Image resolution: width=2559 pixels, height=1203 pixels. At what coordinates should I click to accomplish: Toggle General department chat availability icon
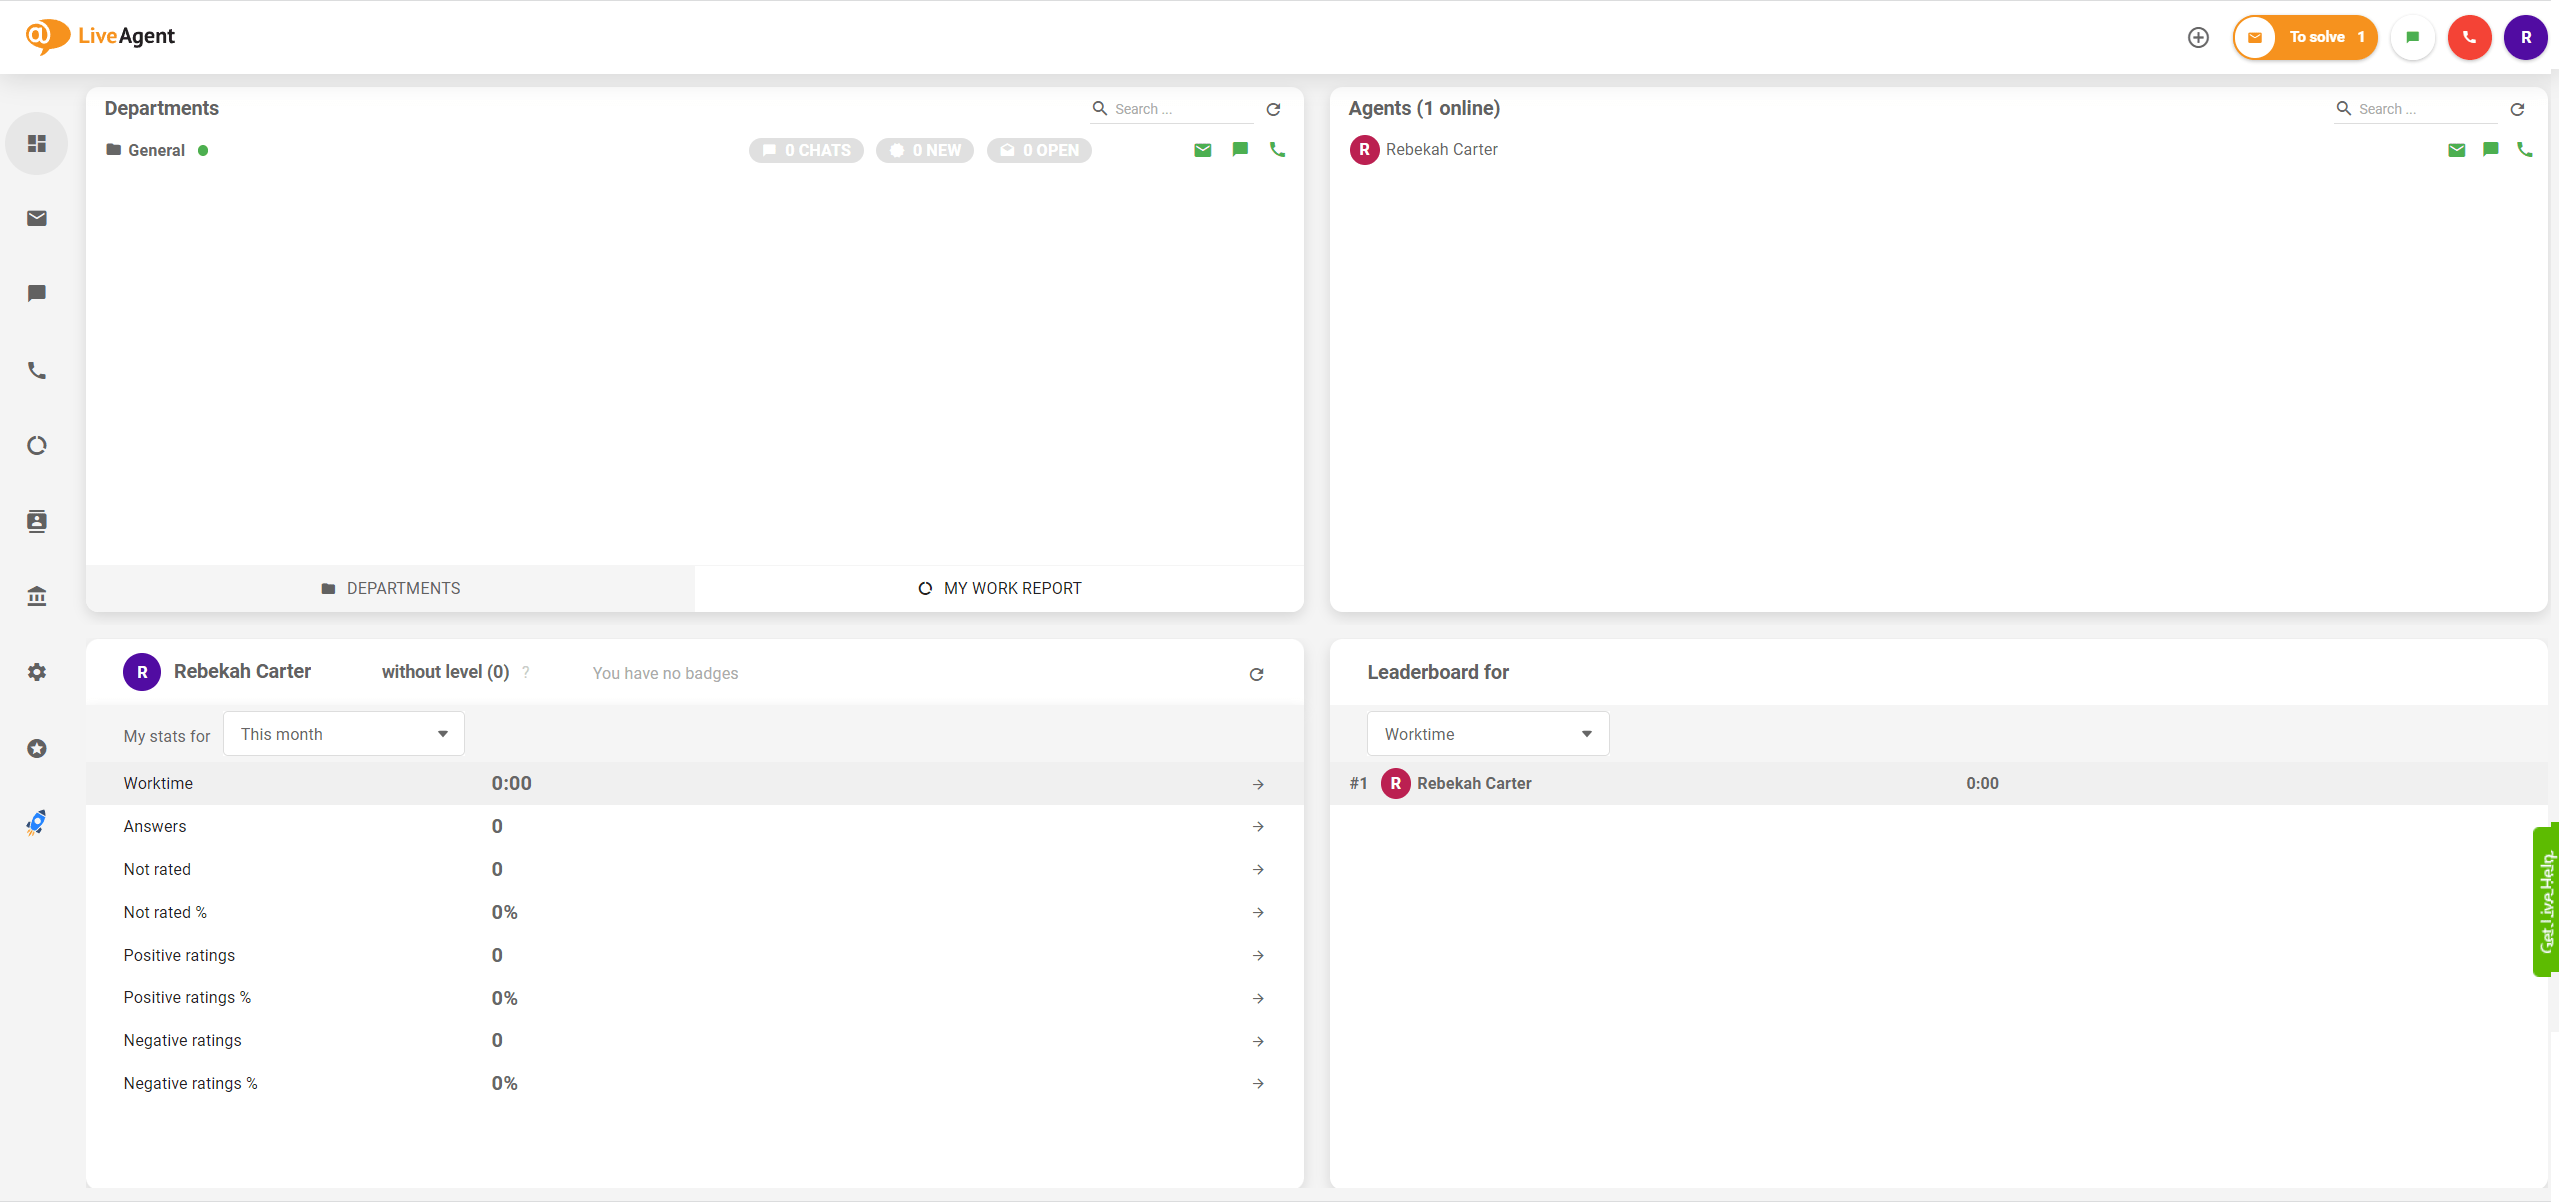point(1240,149)
